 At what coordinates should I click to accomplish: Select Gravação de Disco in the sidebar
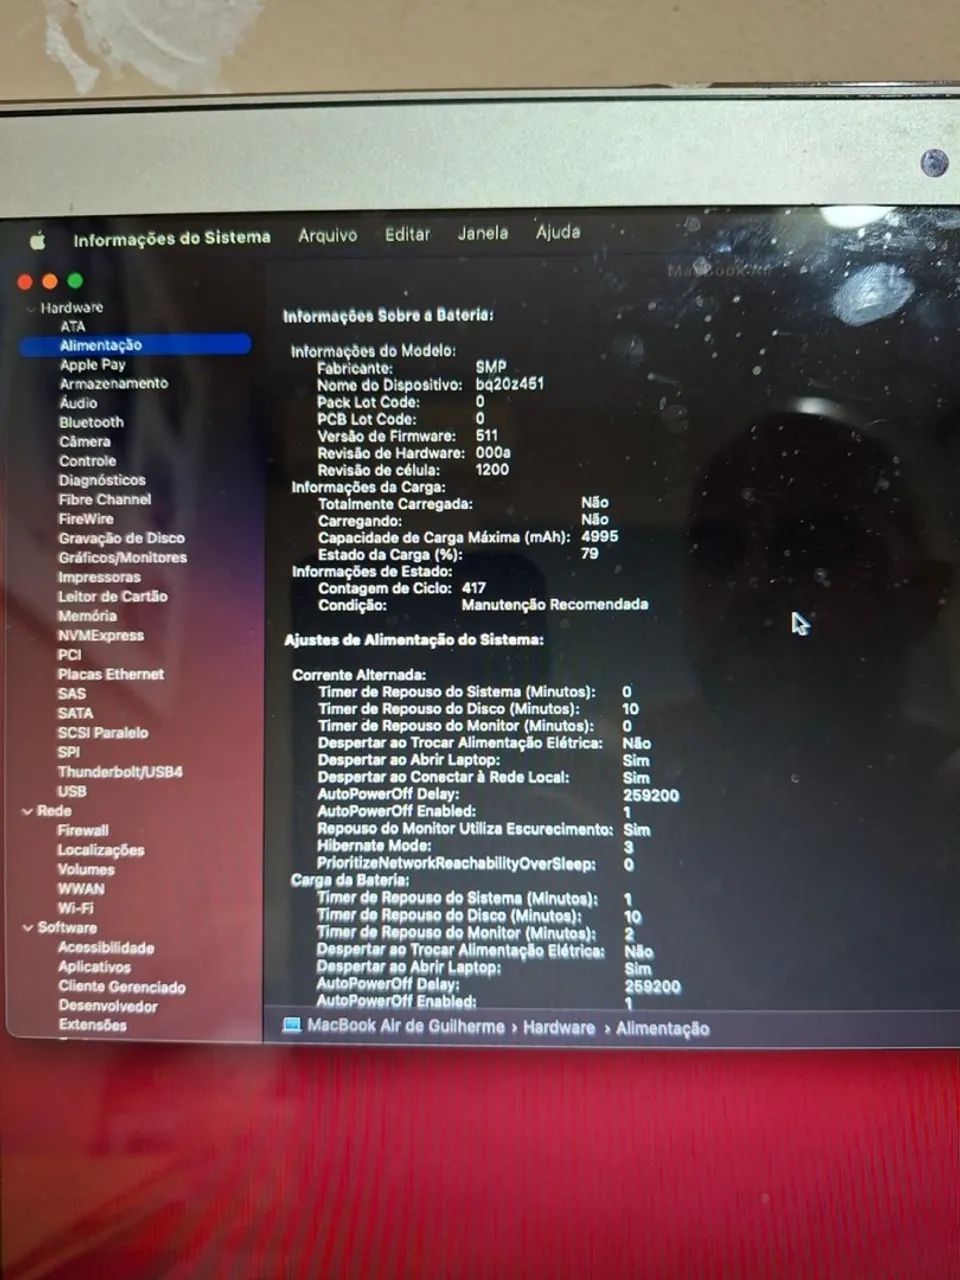(121, 538)
